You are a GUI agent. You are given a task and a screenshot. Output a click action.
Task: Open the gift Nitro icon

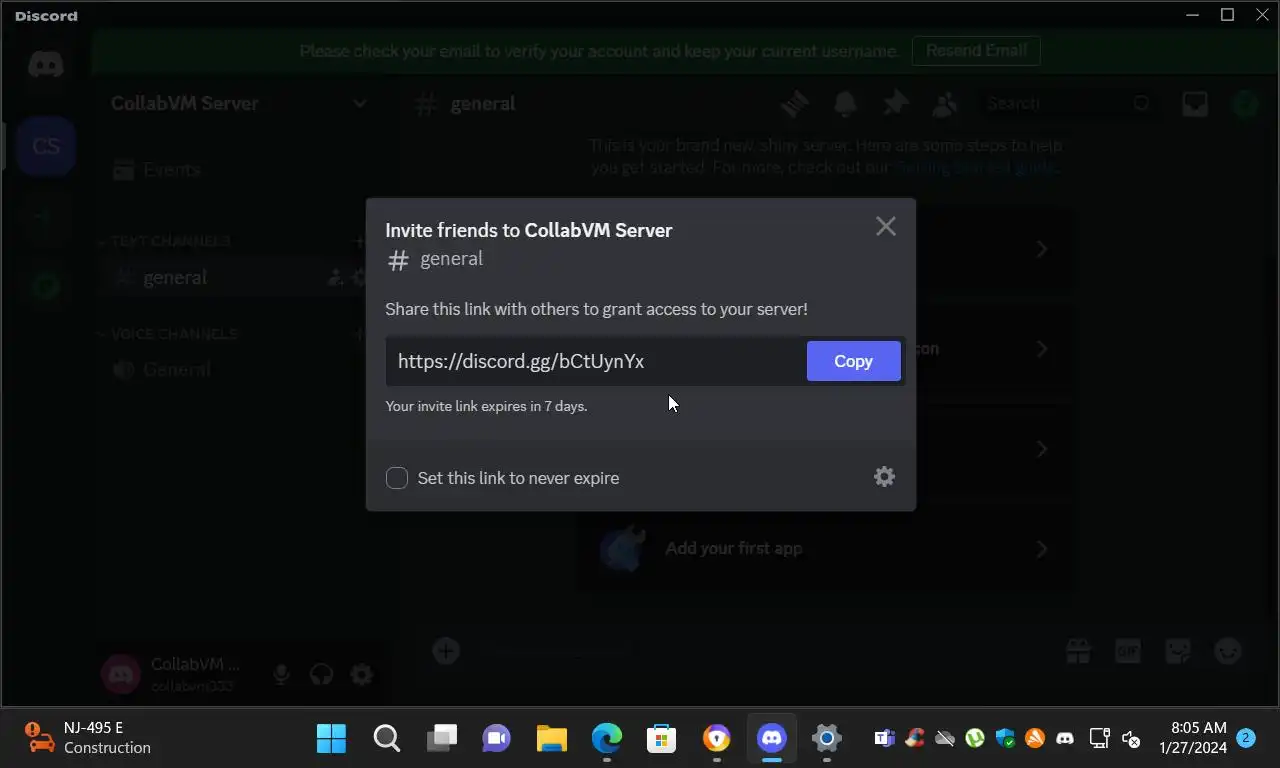pyautogui.click(x=1078, y=651)
